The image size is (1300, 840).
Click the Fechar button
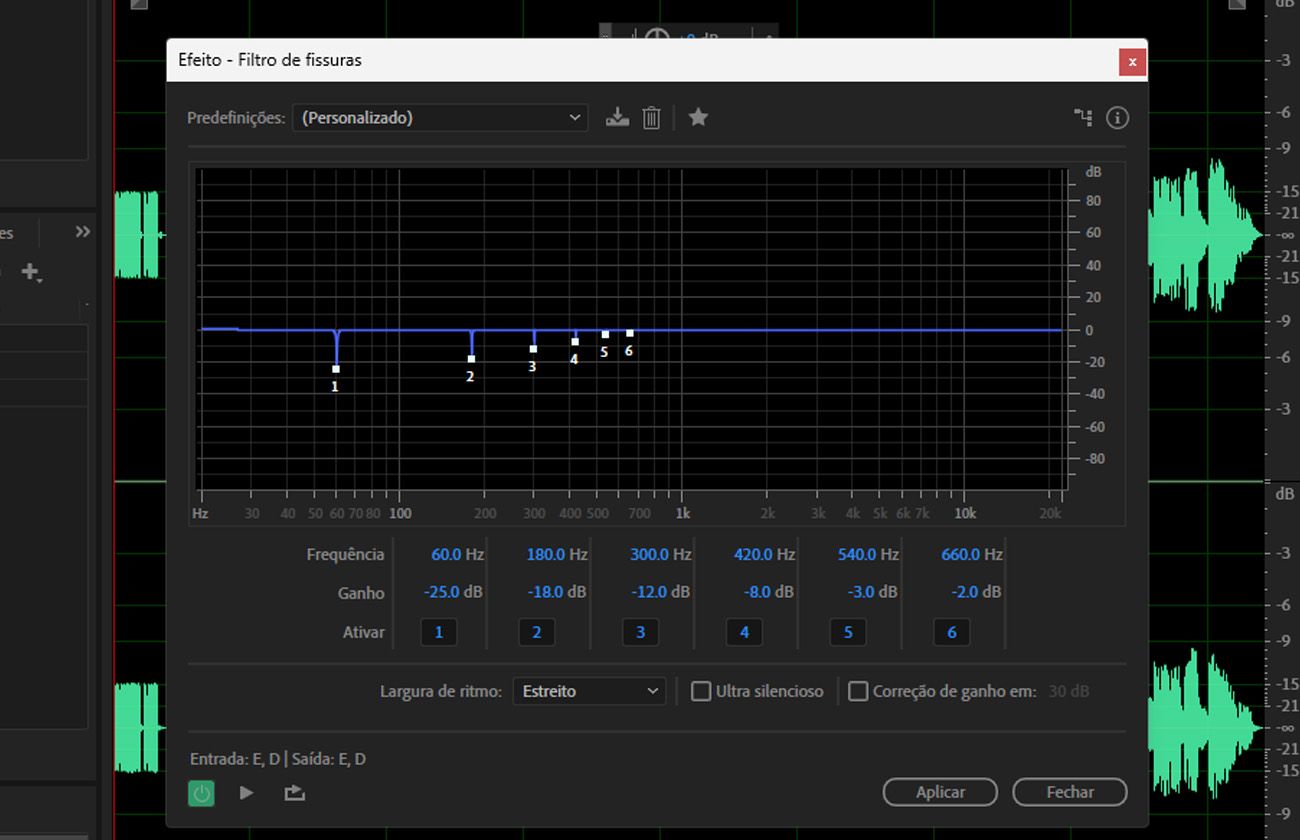pyautogui.click(x=1070, y=792)
